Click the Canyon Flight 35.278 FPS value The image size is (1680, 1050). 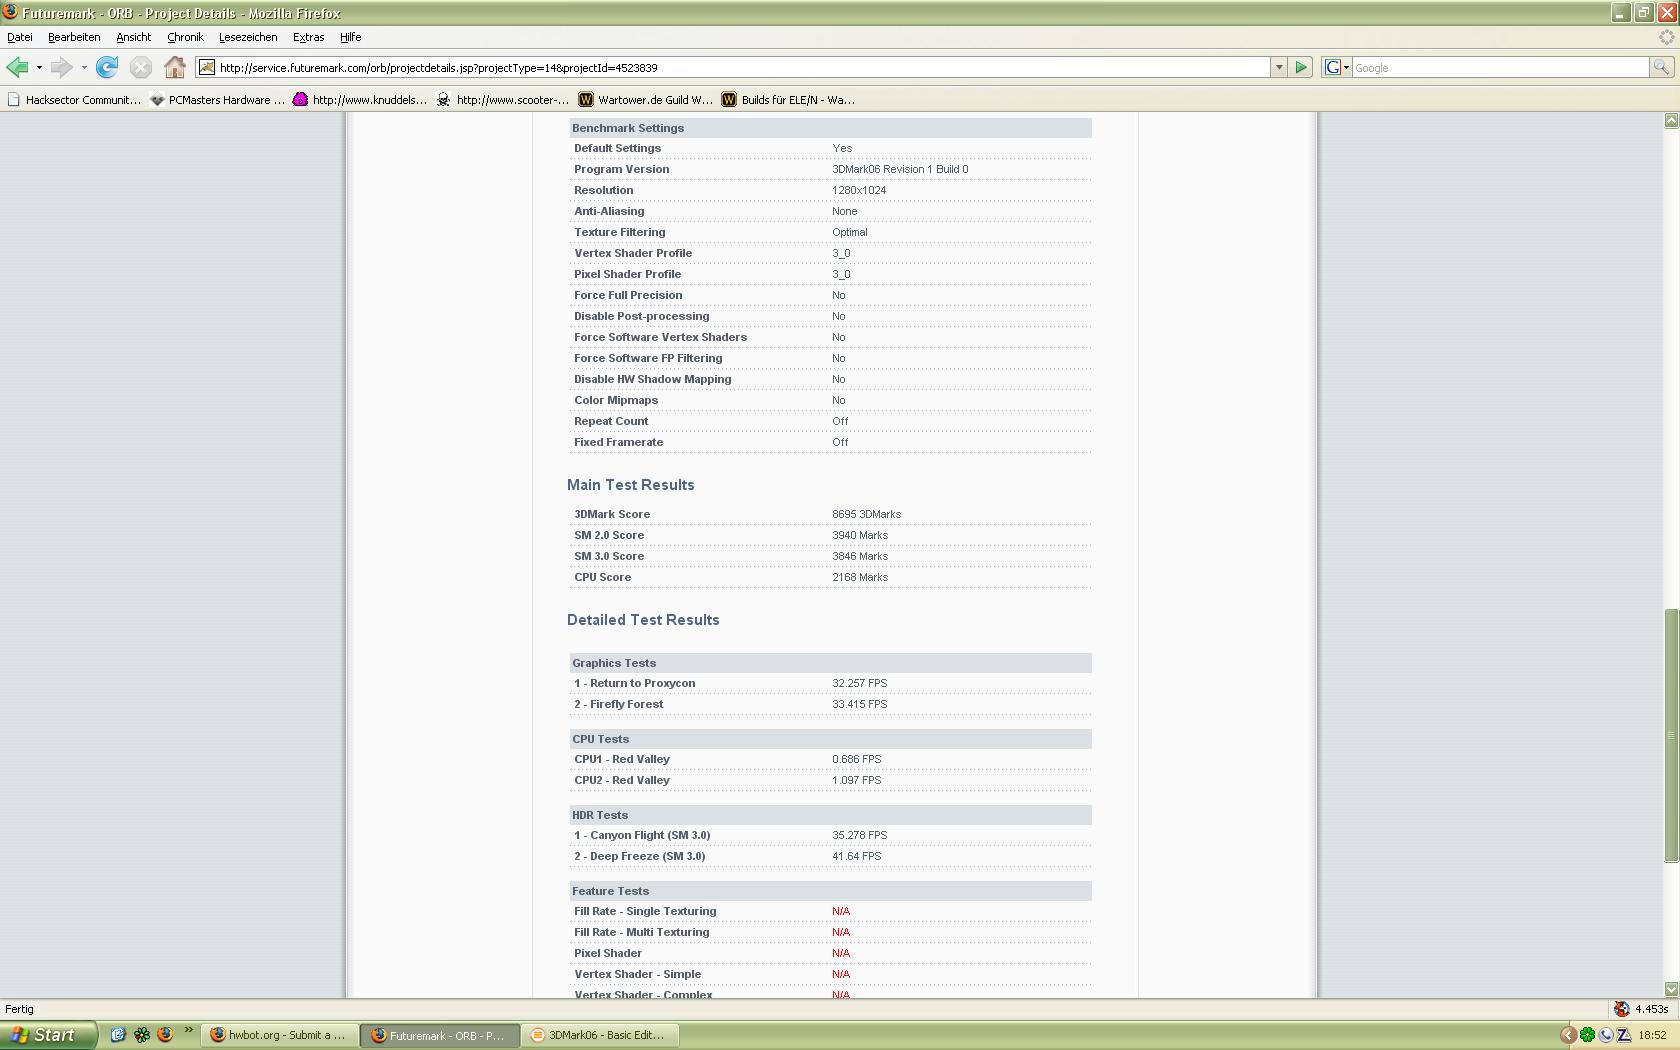coord(859,835)
